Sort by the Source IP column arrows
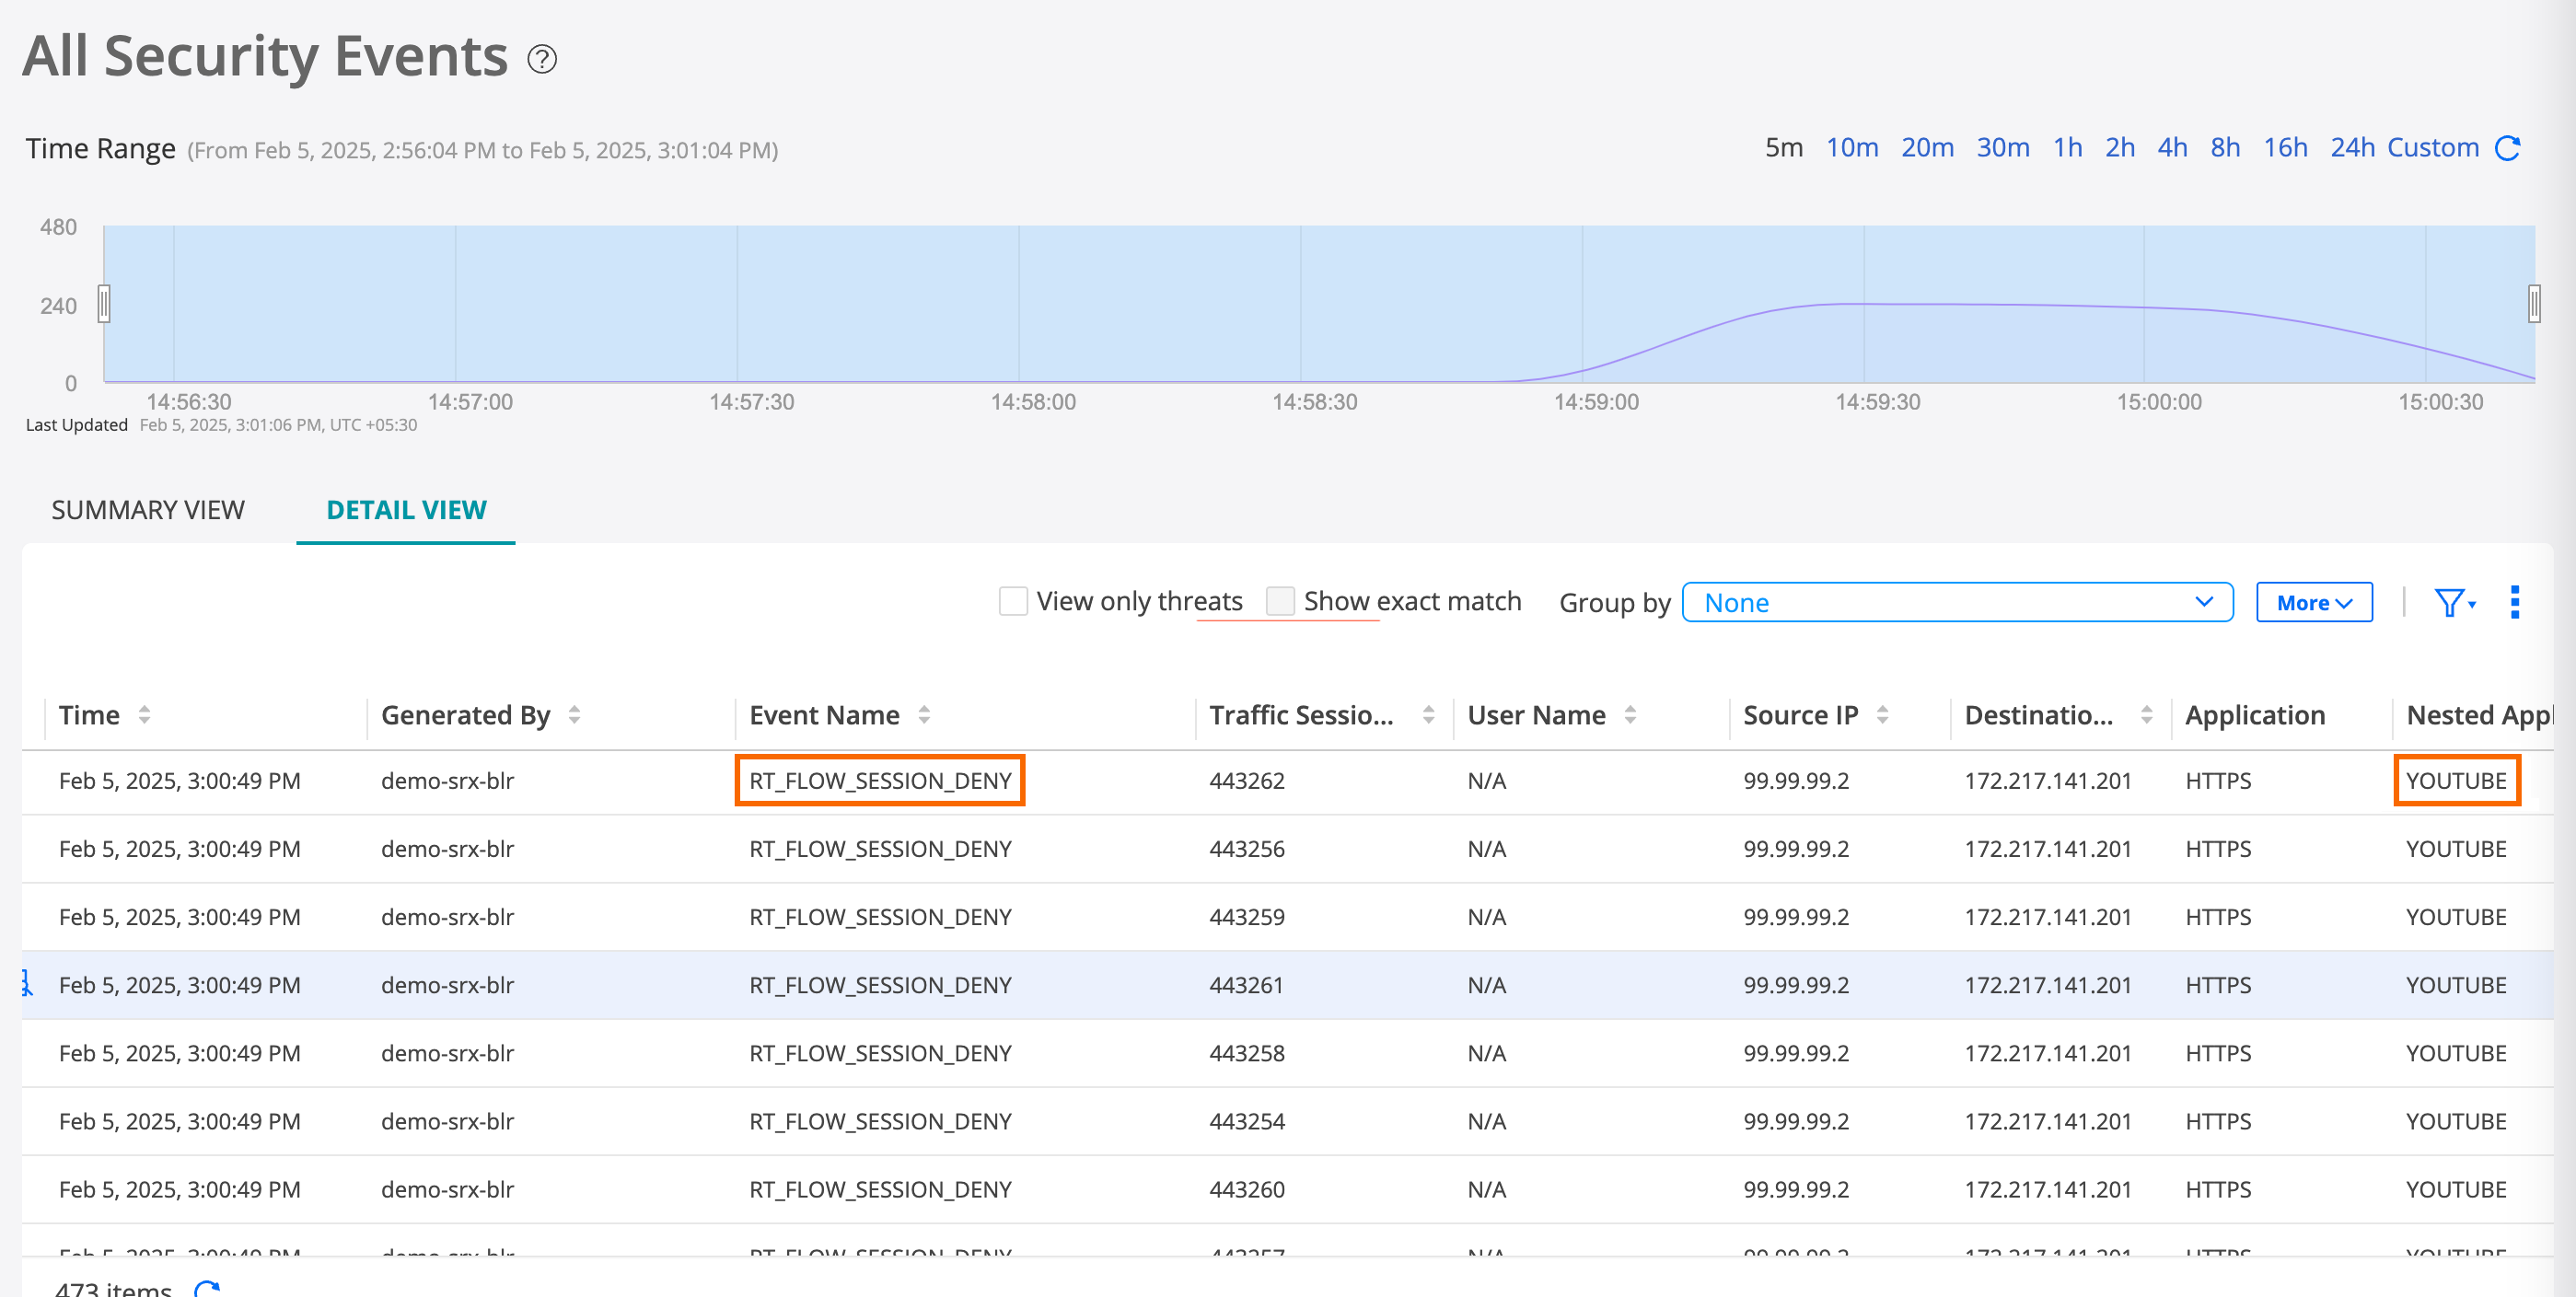The image size is (2576, 1297). click(1882, 715)
